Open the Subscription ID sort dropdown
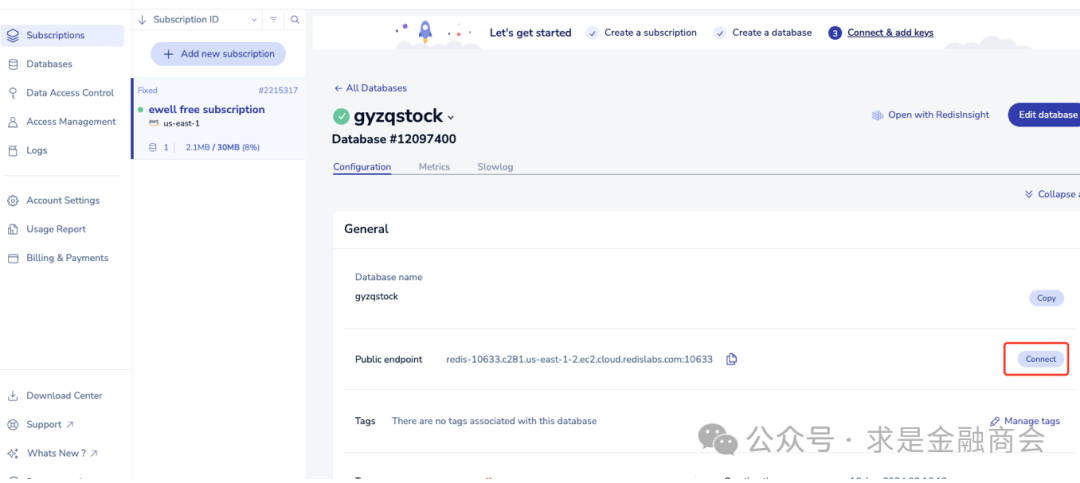The width and height of the screenshot is (1080, 483). [198, 19]
